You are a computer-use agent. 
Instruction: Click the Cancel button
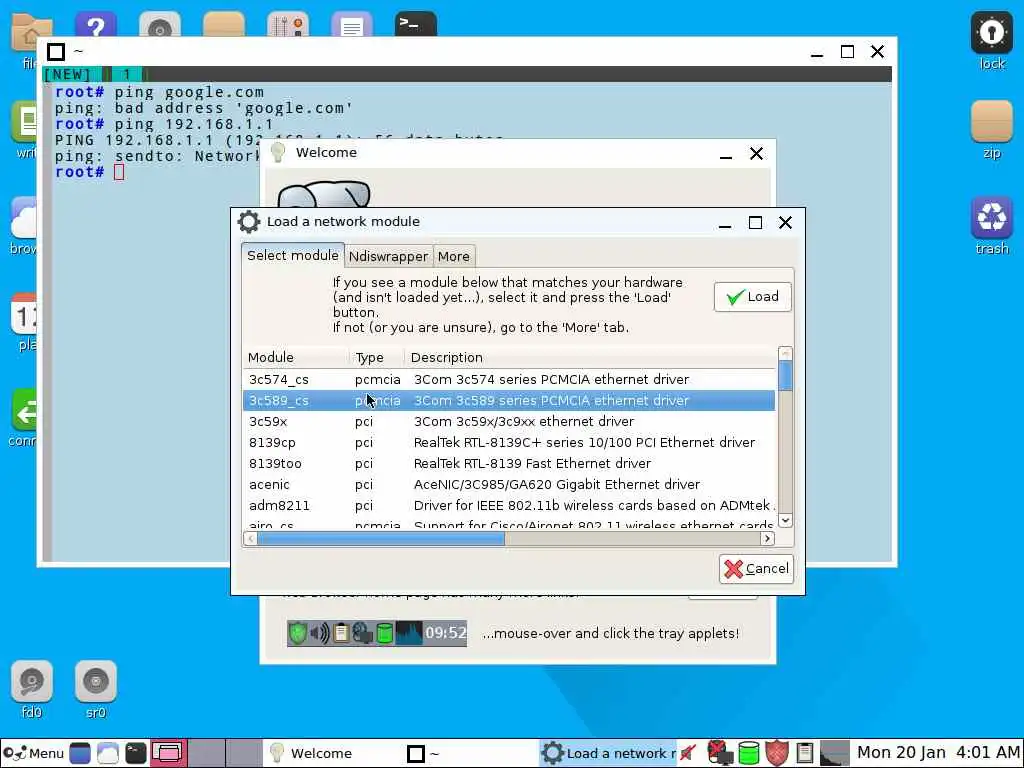[756, 569]
